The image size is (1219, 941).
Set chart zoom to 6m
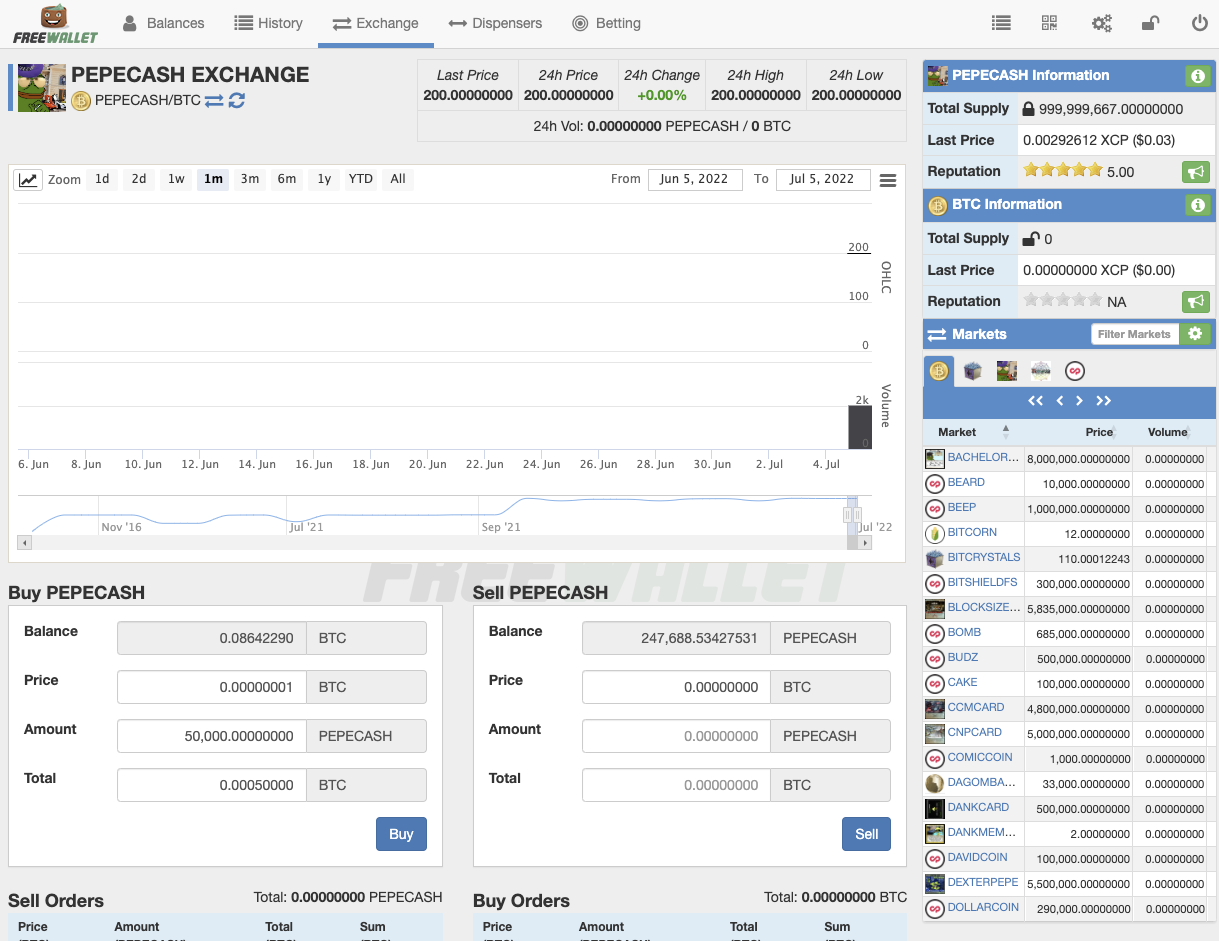(x=287, y=179)
